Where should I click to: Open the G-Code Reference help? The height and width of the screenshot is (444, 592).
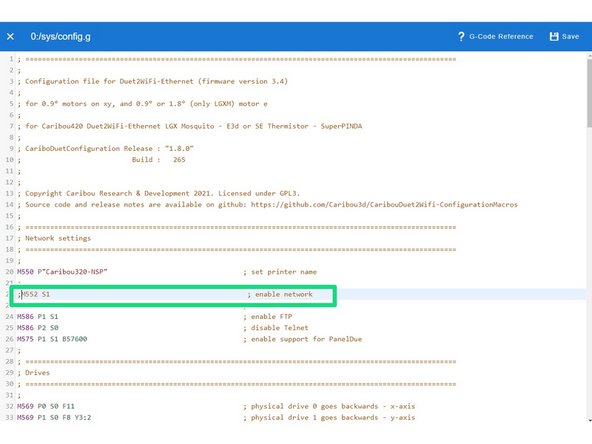pos(495,36)
